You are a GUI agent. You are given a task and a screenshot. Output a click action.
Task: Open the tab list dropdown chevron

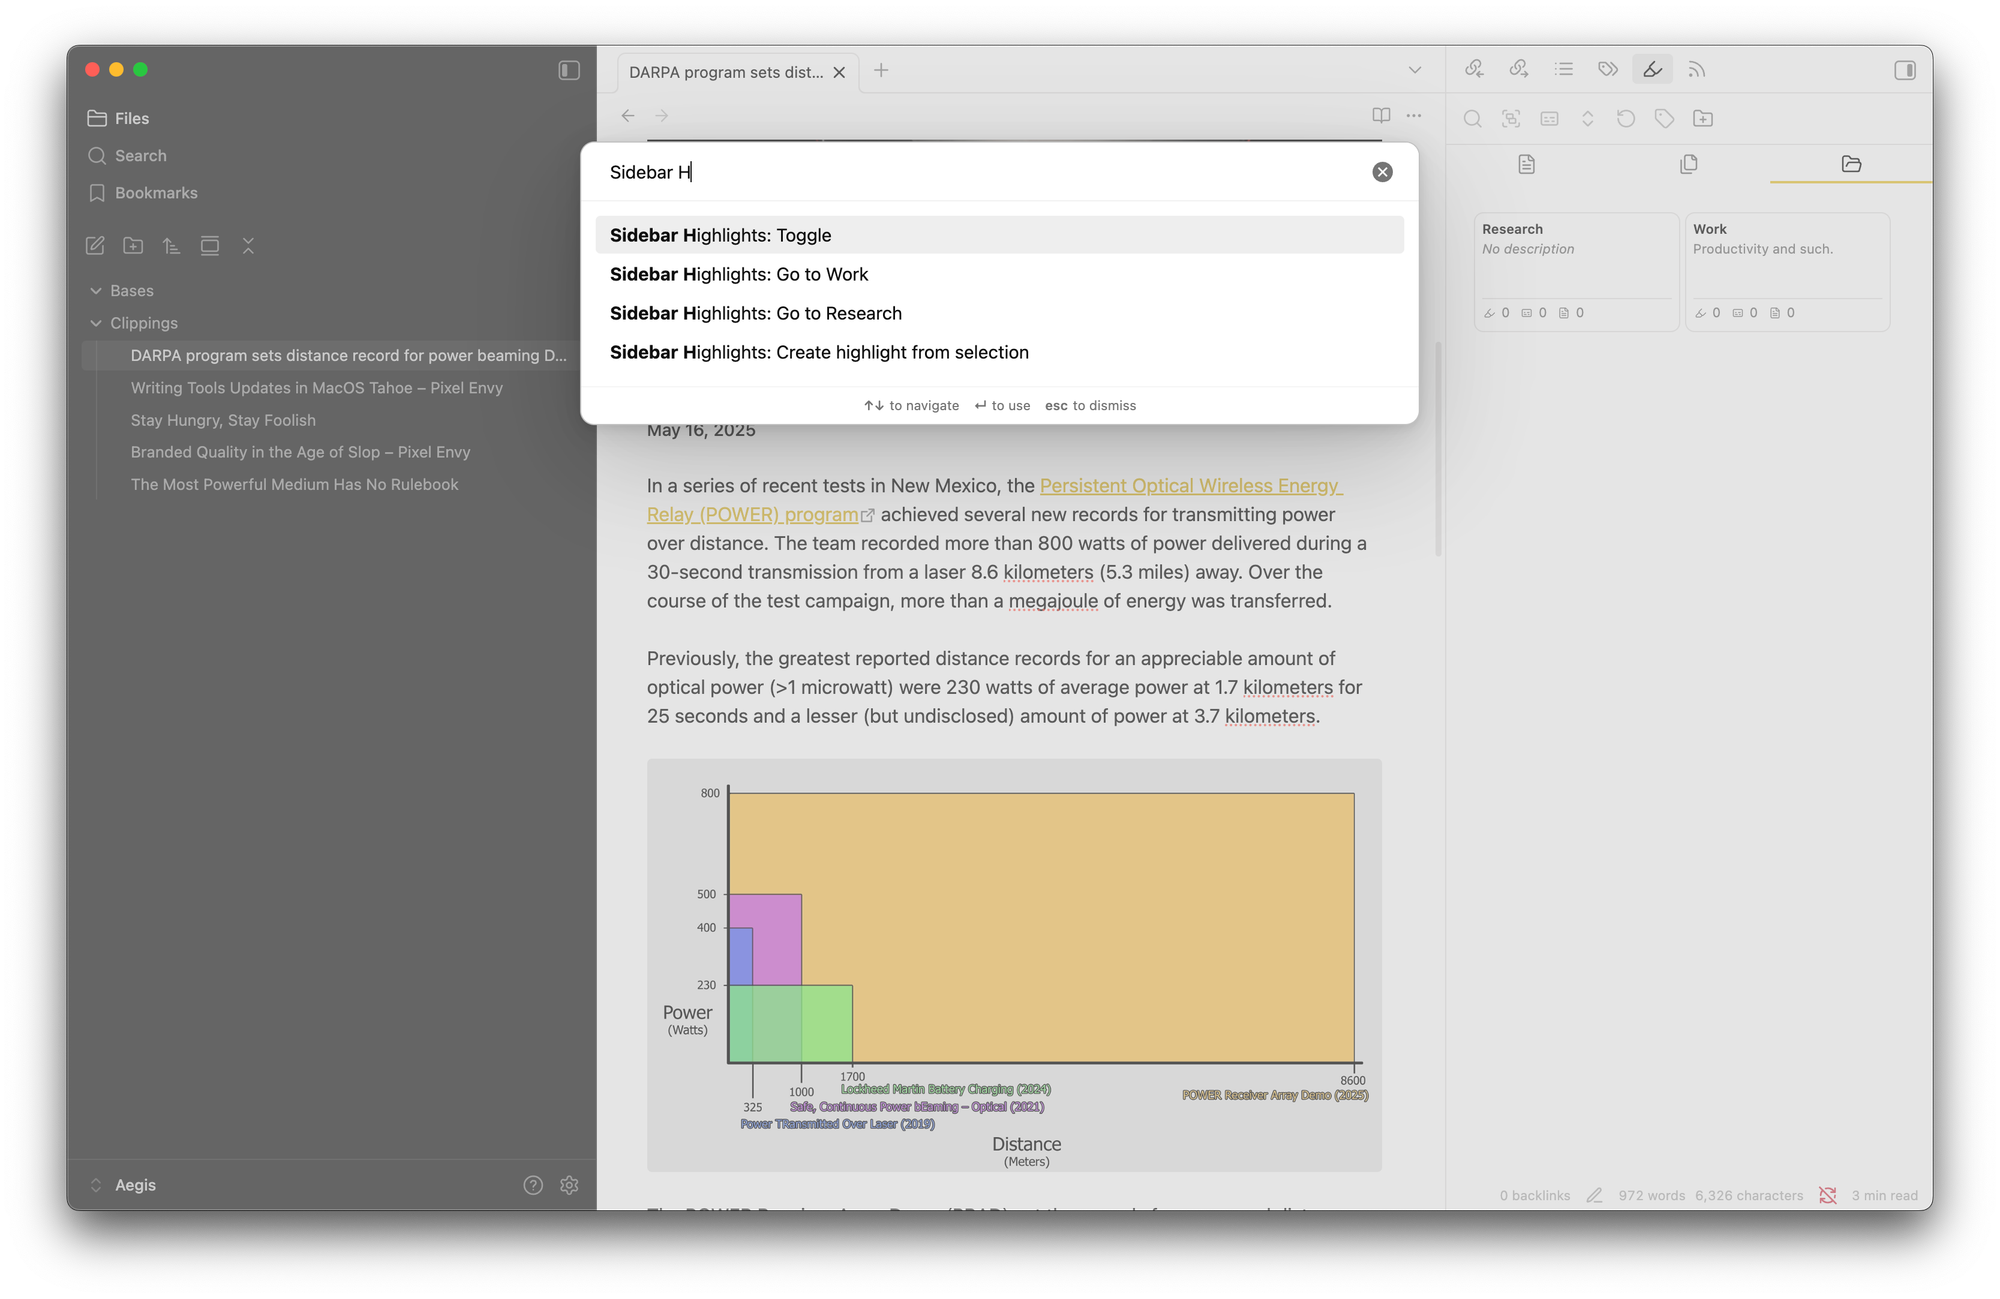point(1414,70)
